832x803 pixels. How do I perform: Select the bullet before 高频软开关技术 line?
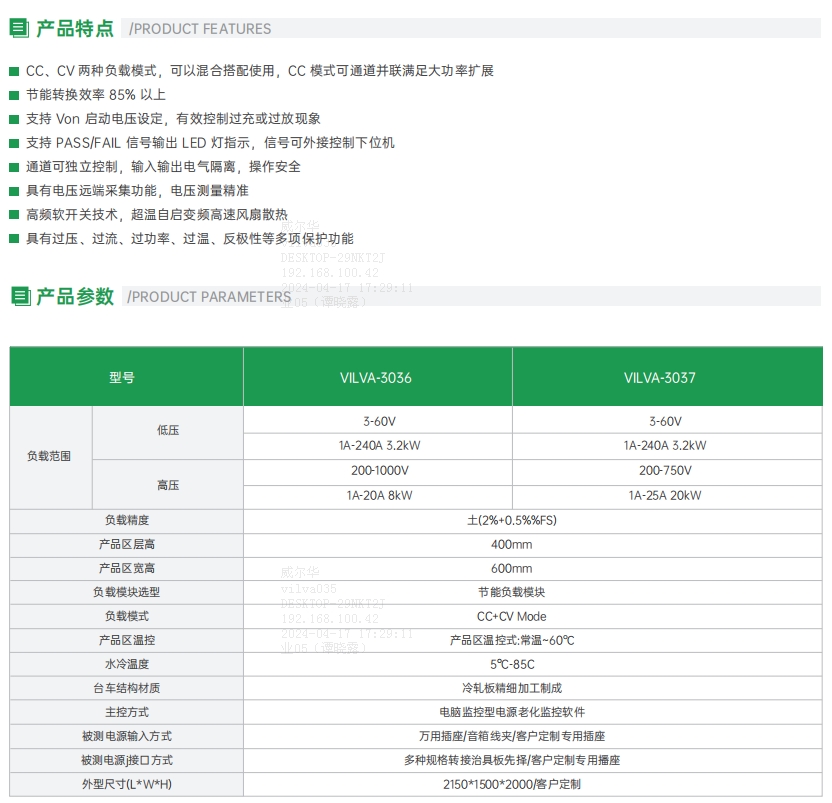(13, 215)
